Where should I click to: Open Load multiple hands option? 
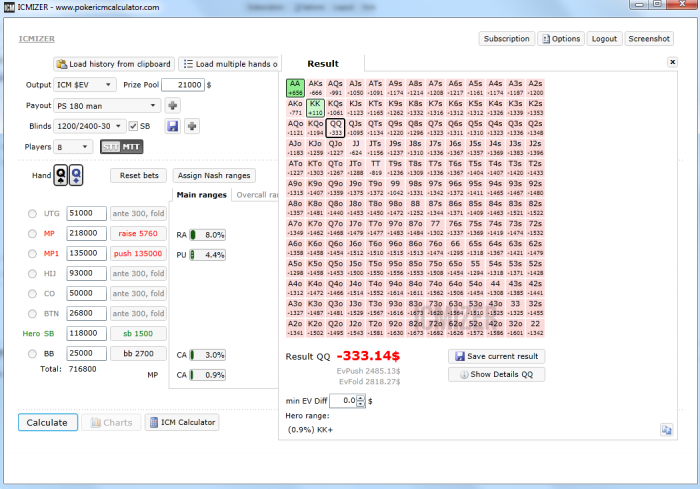[x=230, y=64]
